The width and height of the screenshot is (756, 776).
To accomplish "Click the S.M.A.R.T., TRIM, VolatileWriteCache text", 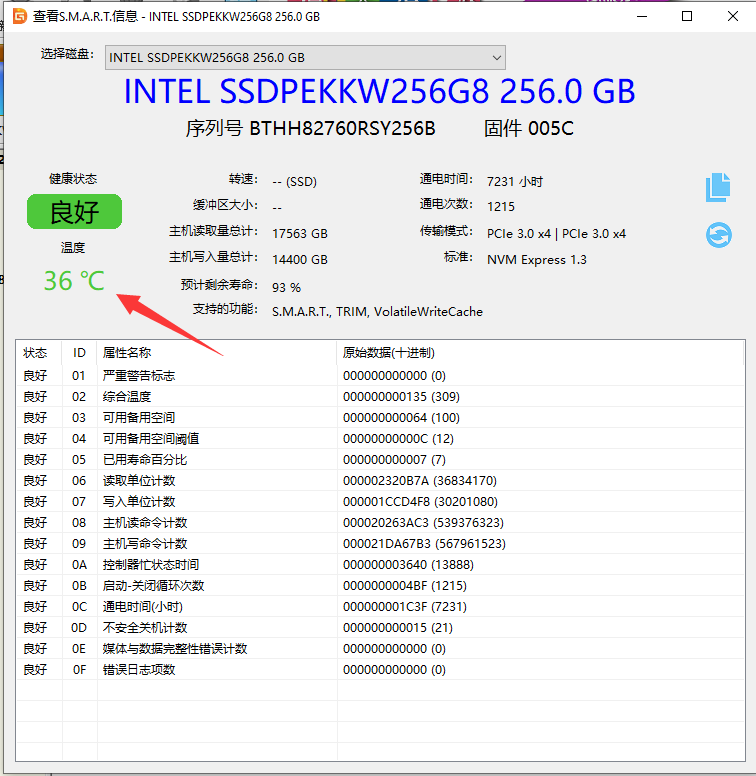I will point(377,312).
